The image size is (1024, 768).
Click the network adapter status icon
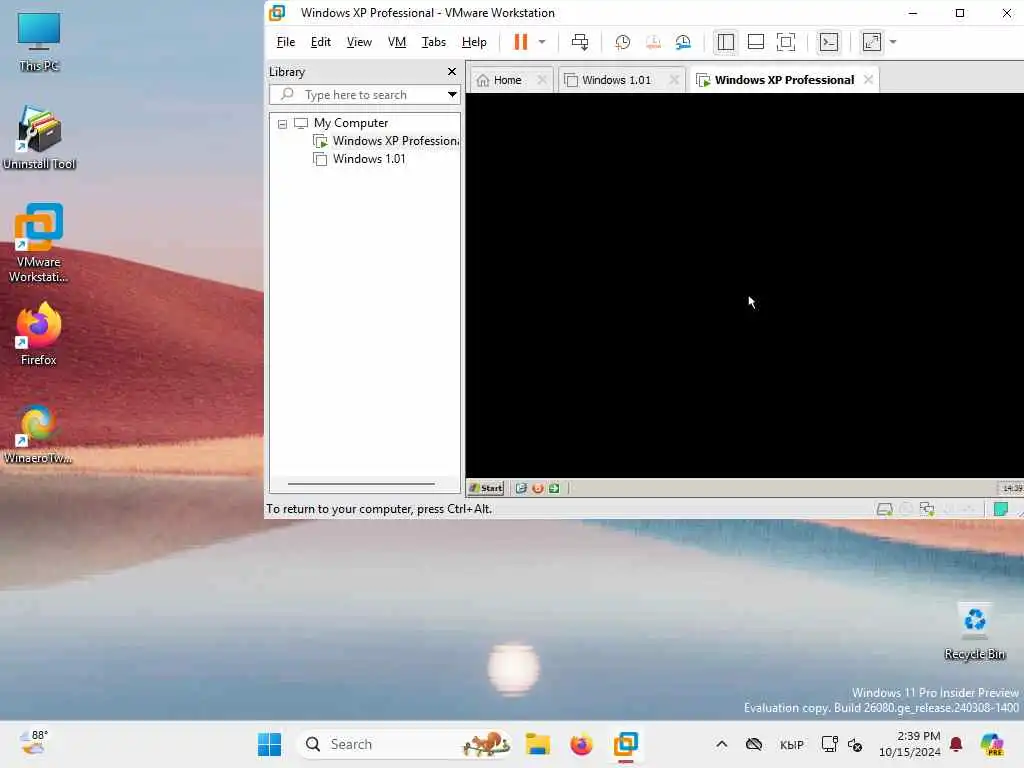927,509
